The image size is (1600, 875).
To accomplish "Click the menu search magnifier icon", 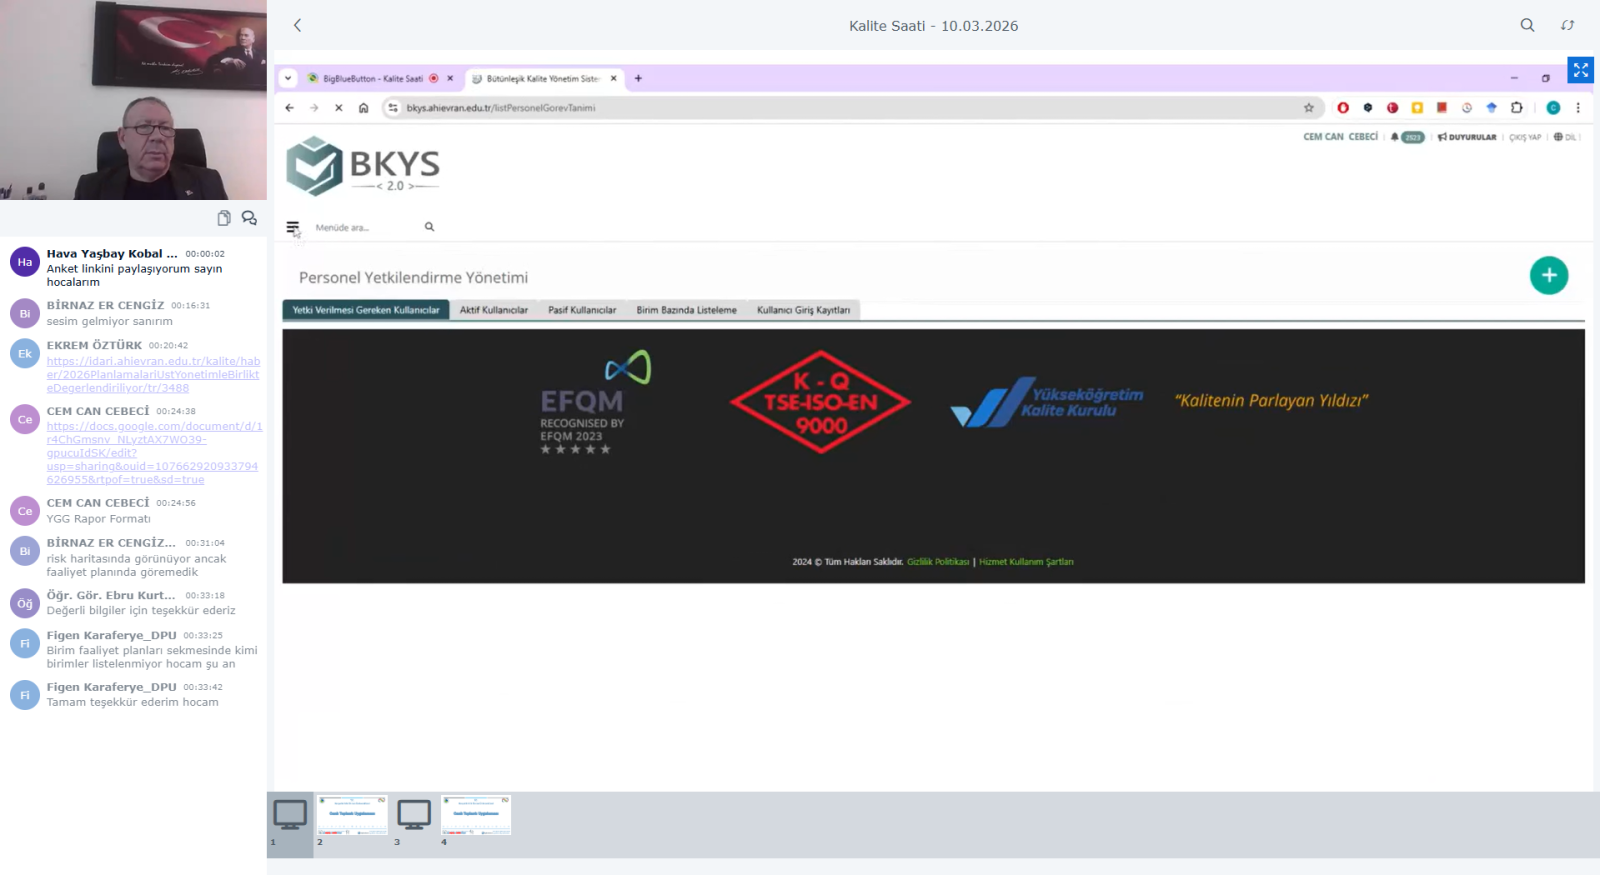I will coord(429,227).
